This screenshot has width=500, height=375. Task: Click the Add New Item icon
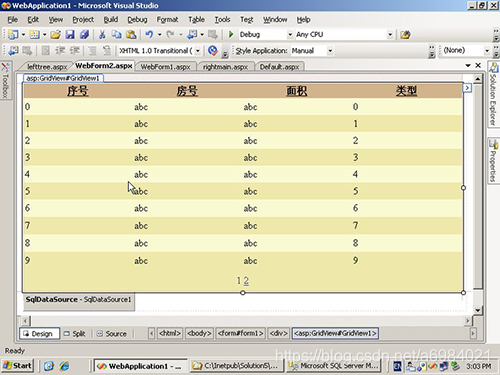pos(34,34)
